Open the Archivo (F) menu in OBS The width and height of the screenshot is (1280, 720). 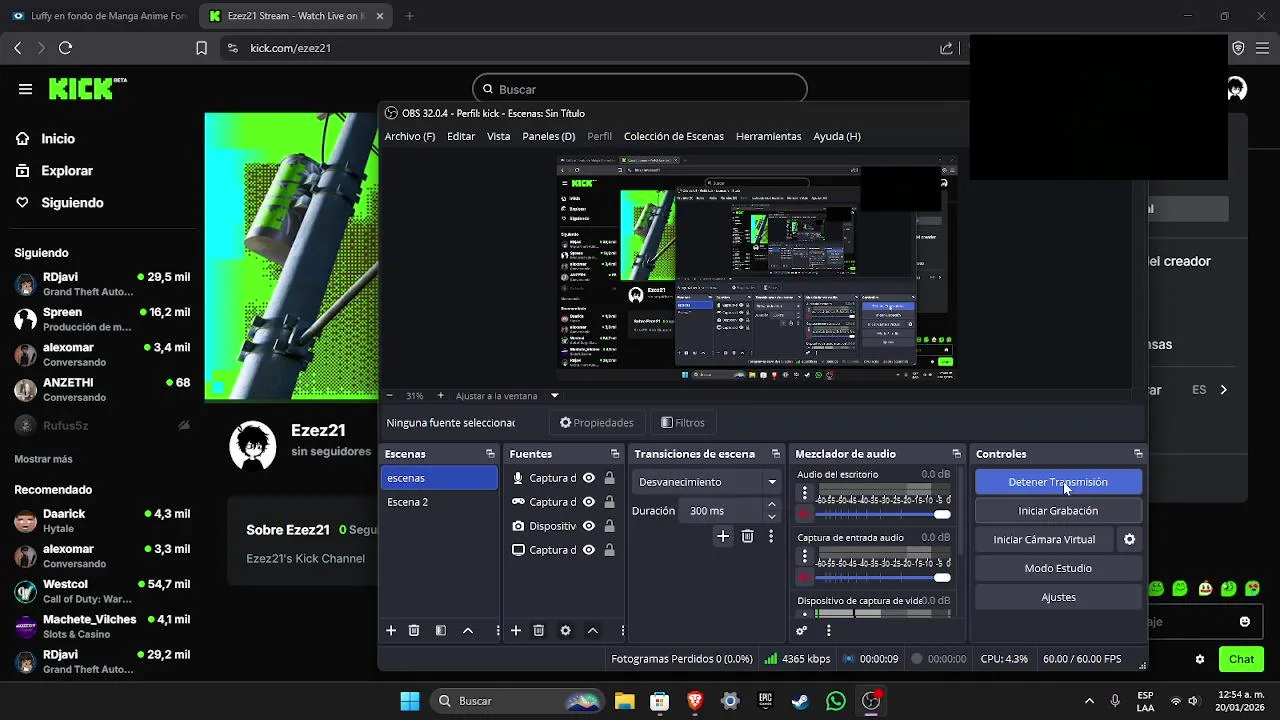click(410, 136)
